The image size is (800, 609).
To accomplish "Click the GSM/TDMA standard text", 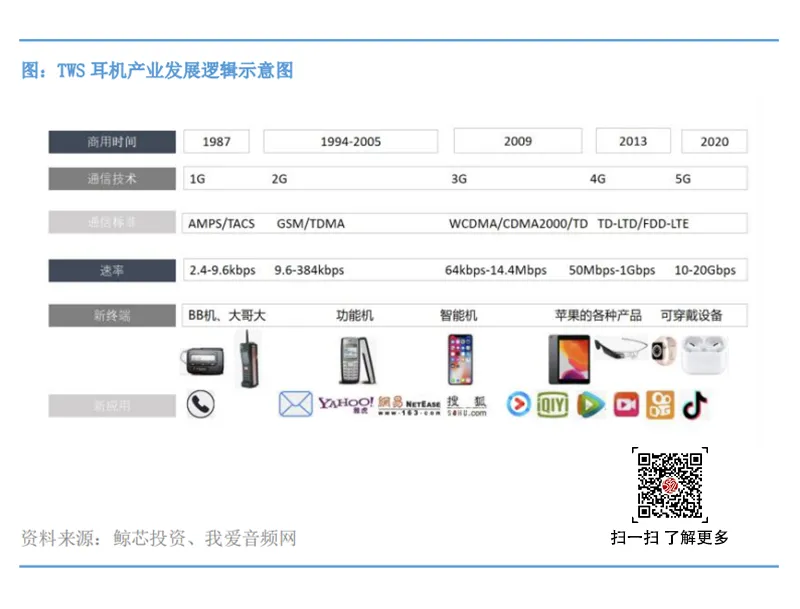I will point(311,223).
